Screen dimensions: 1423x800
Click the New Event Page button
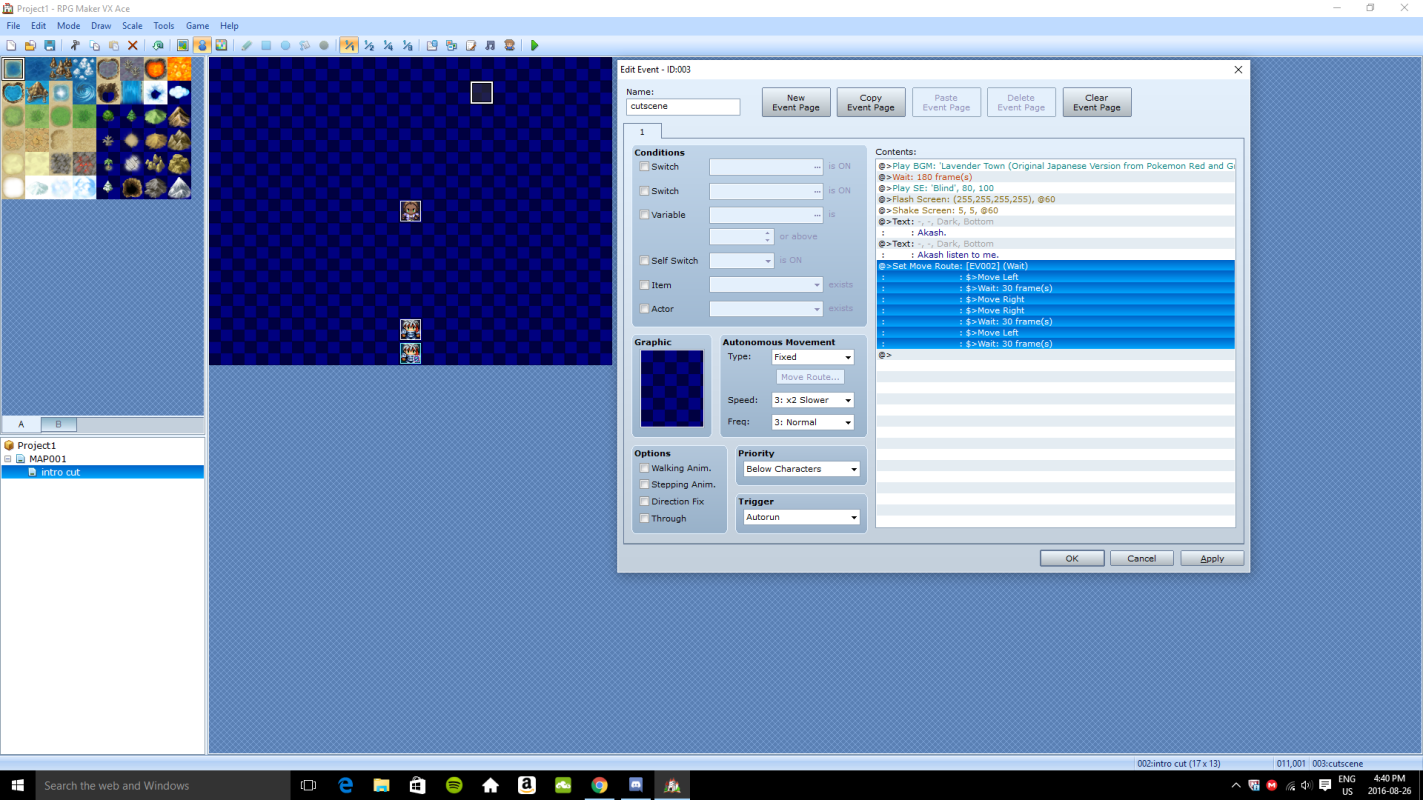[796, 102]
